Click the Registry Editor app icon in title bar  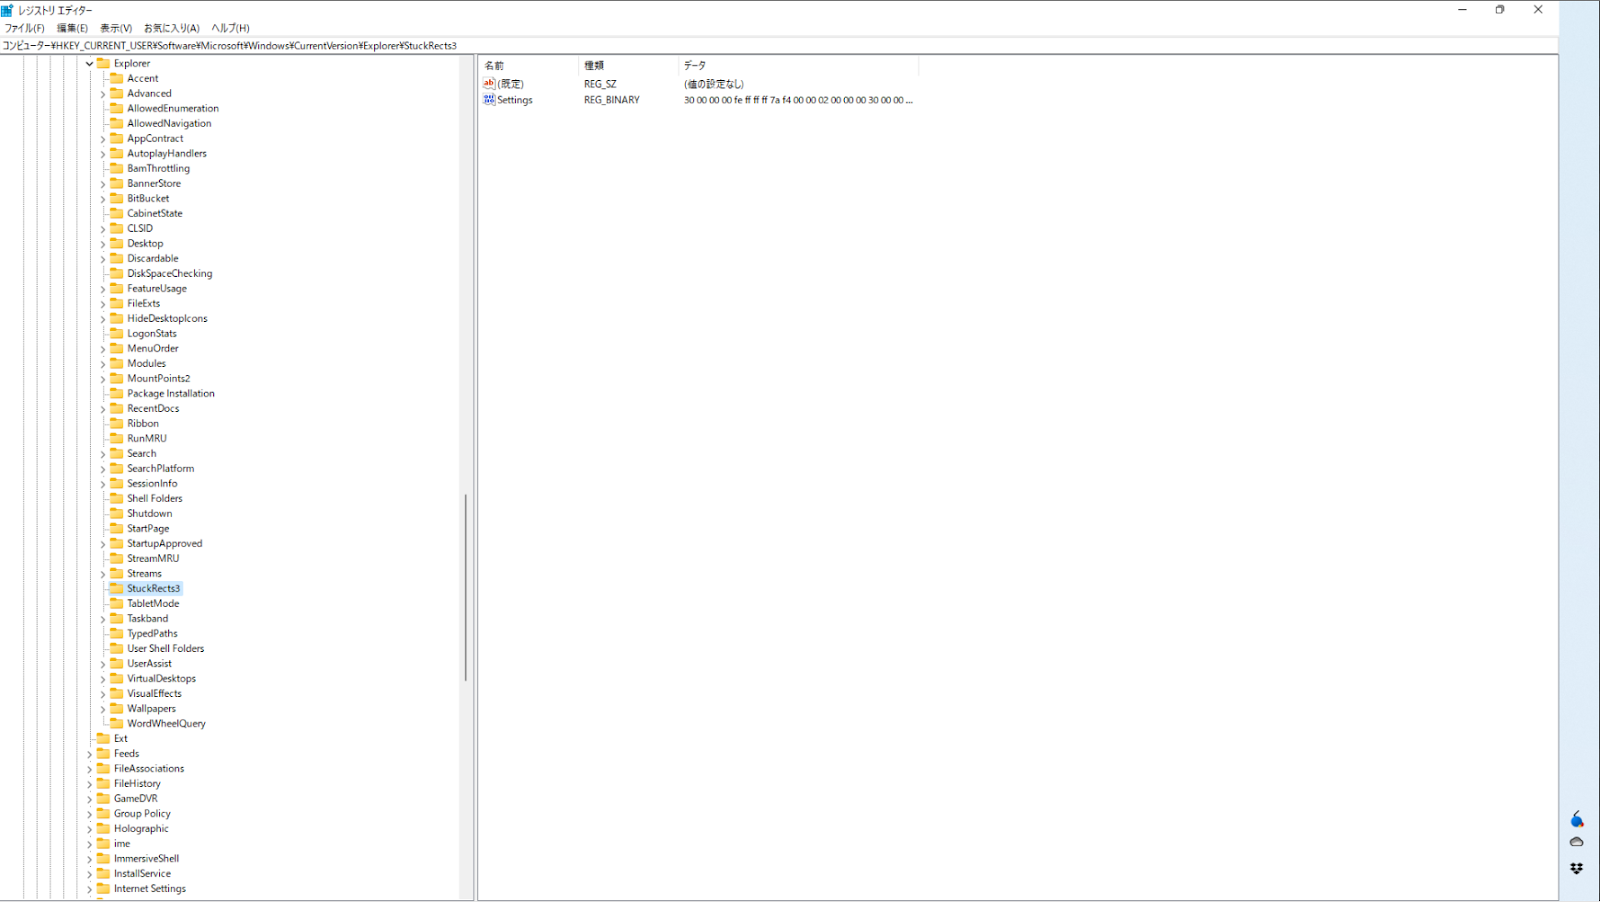tap(8, 10)
